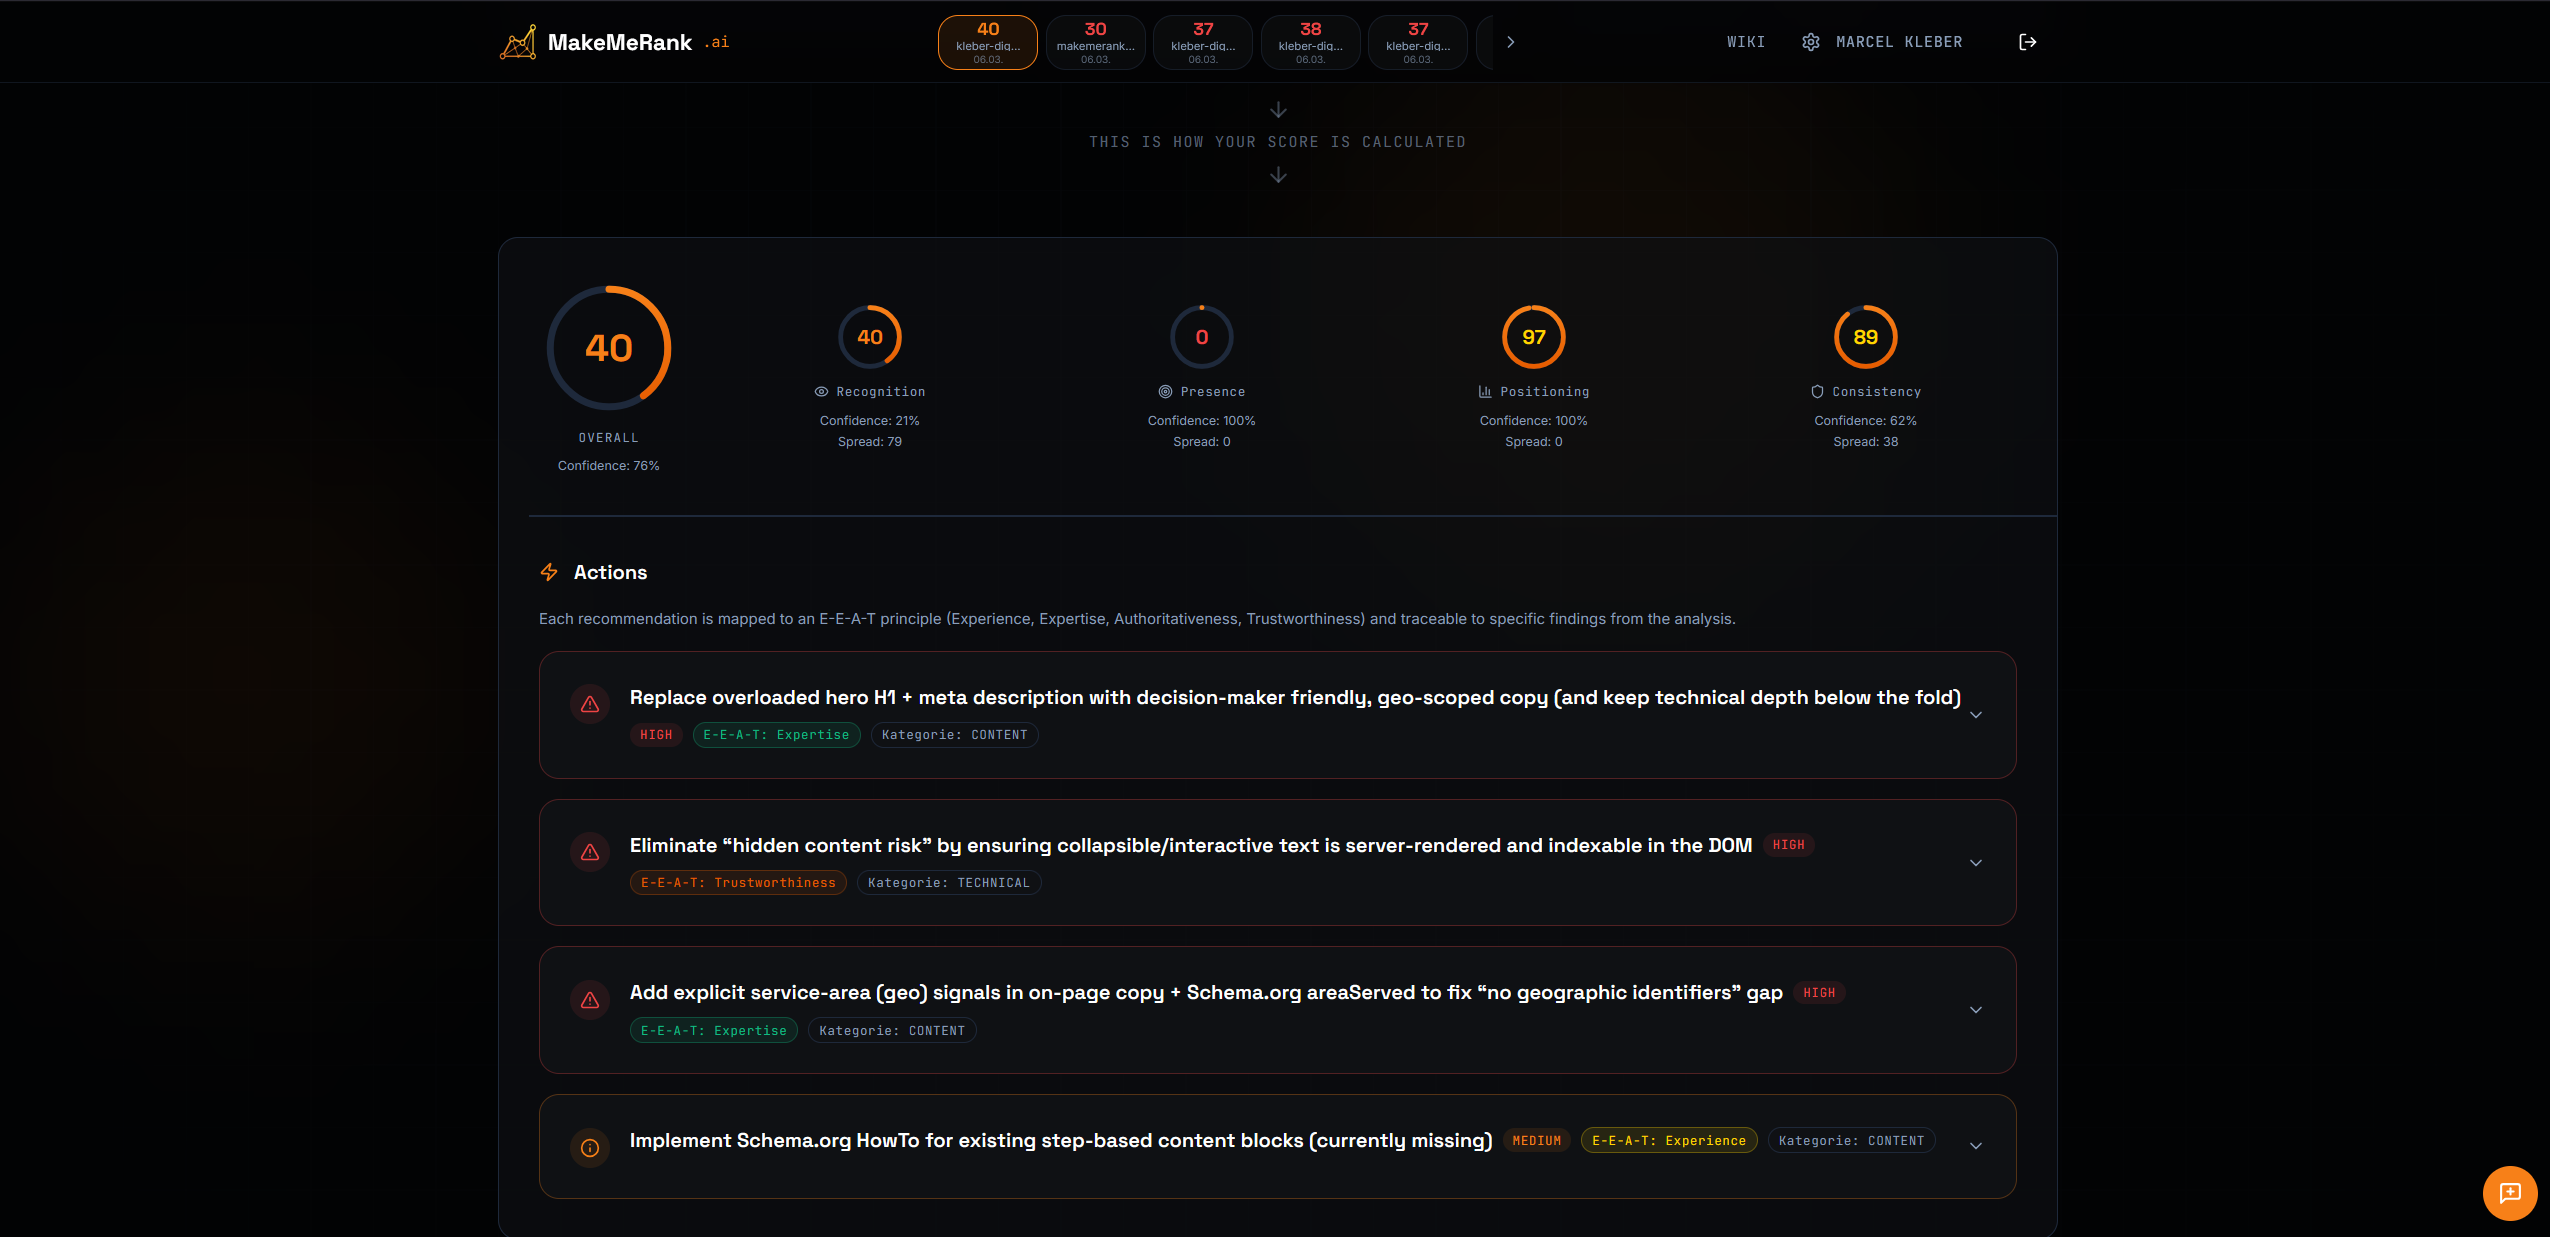The image size is (2550, 1237).
Task: Click the Presence target icon
Action: tap(1165, 392)
